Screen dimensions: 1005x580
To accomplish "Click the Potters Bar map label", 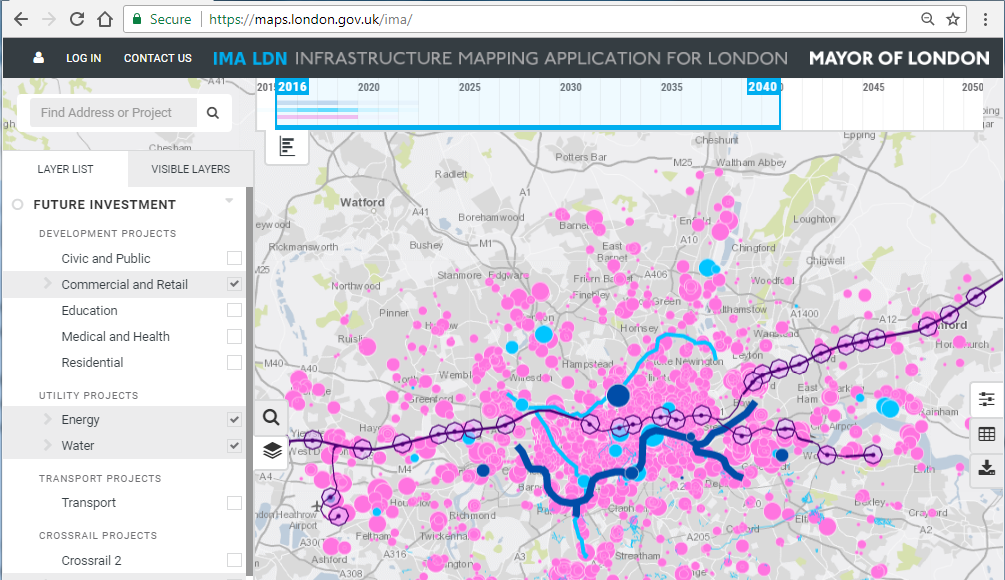I will (581, 157).
